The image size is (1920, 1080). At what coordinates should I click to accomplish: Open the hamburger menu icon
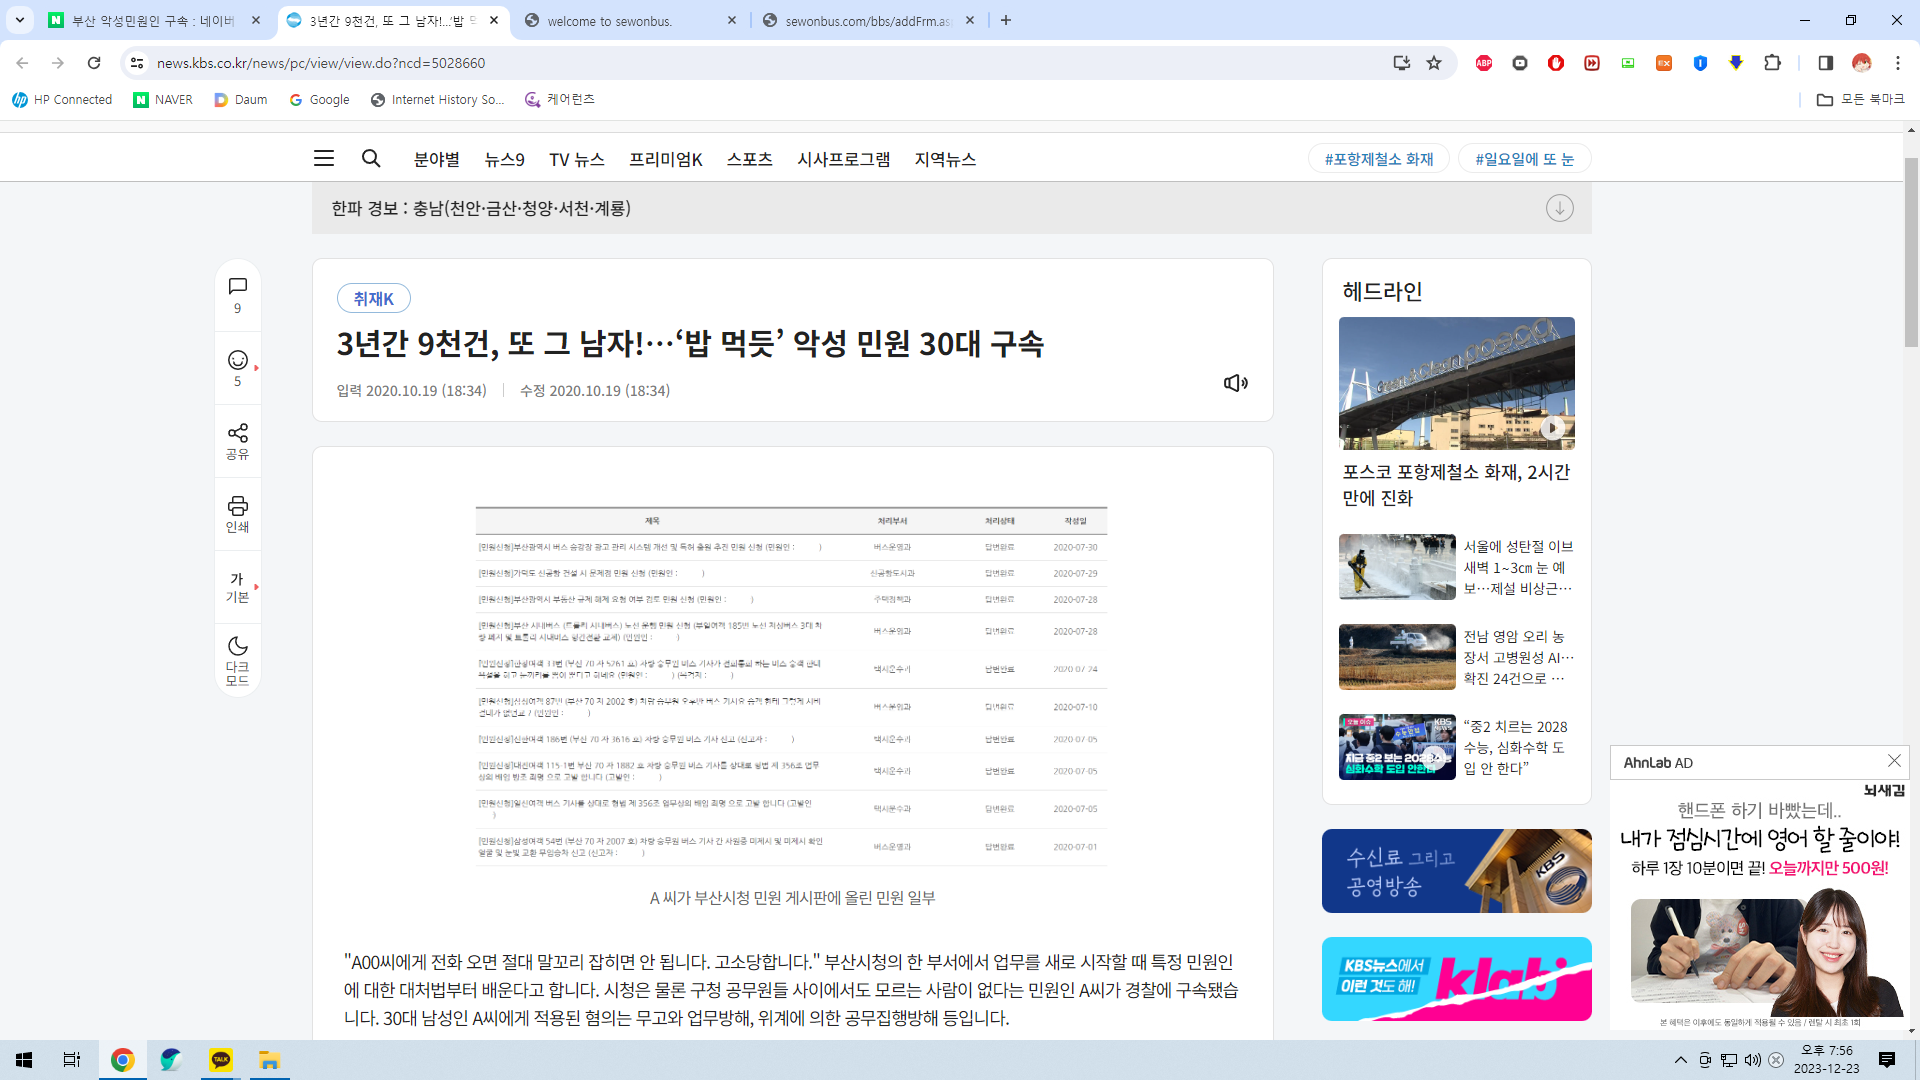pos(323,159)
